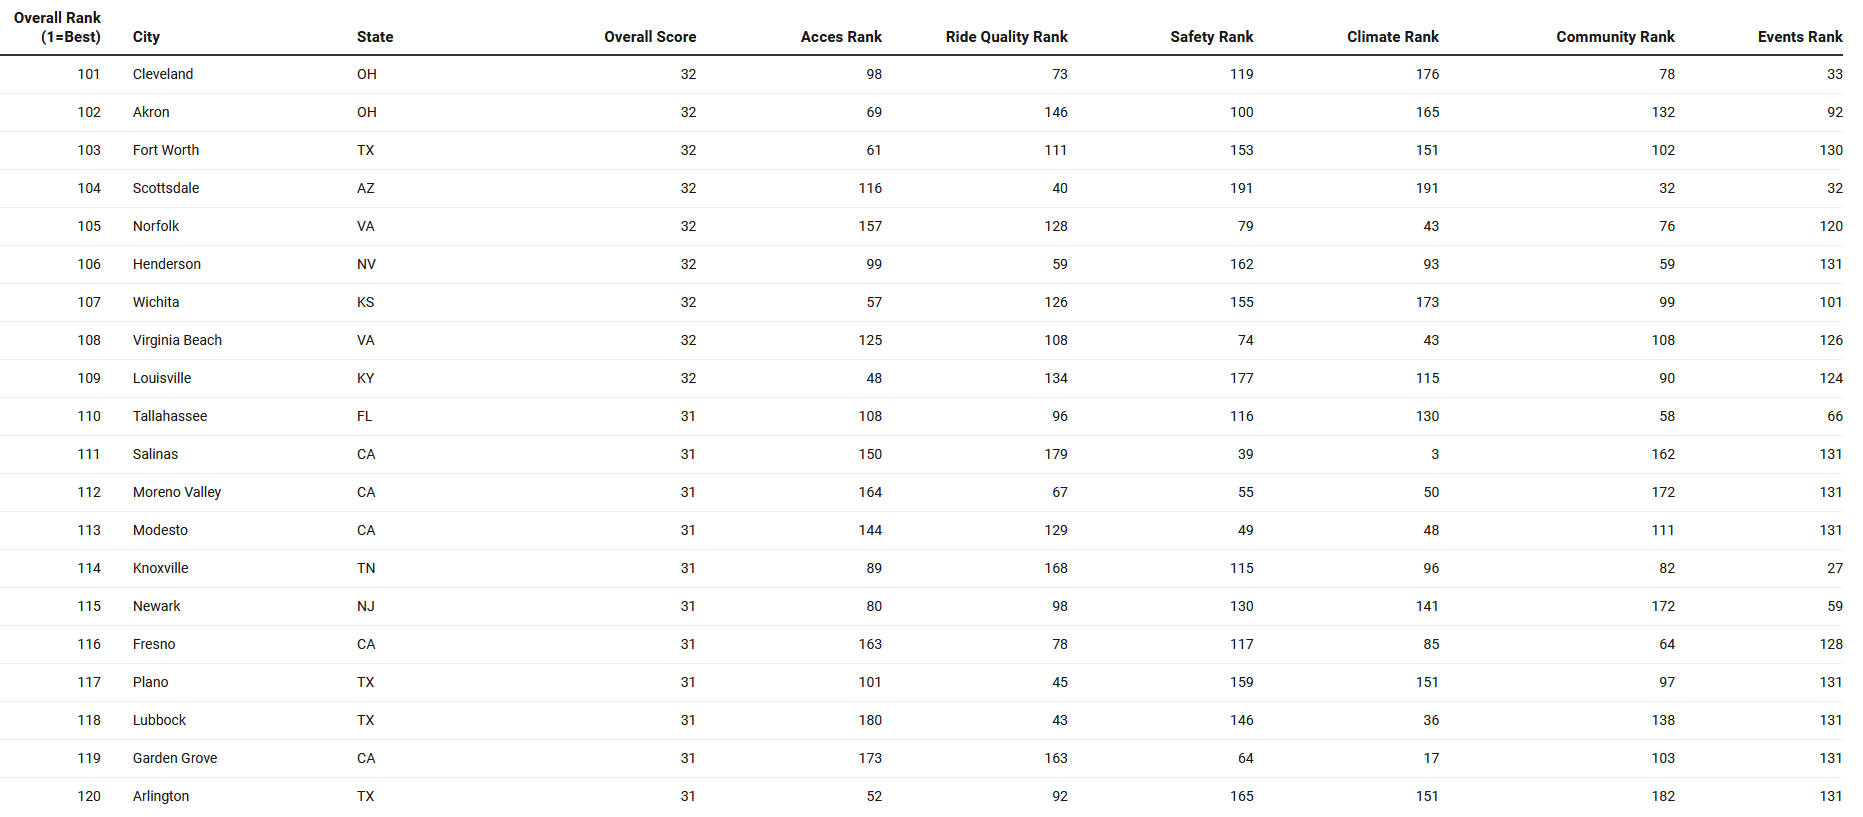Select the Garden Grove city cell
This screenshot has height=817, width=1863.
[175, 758]
